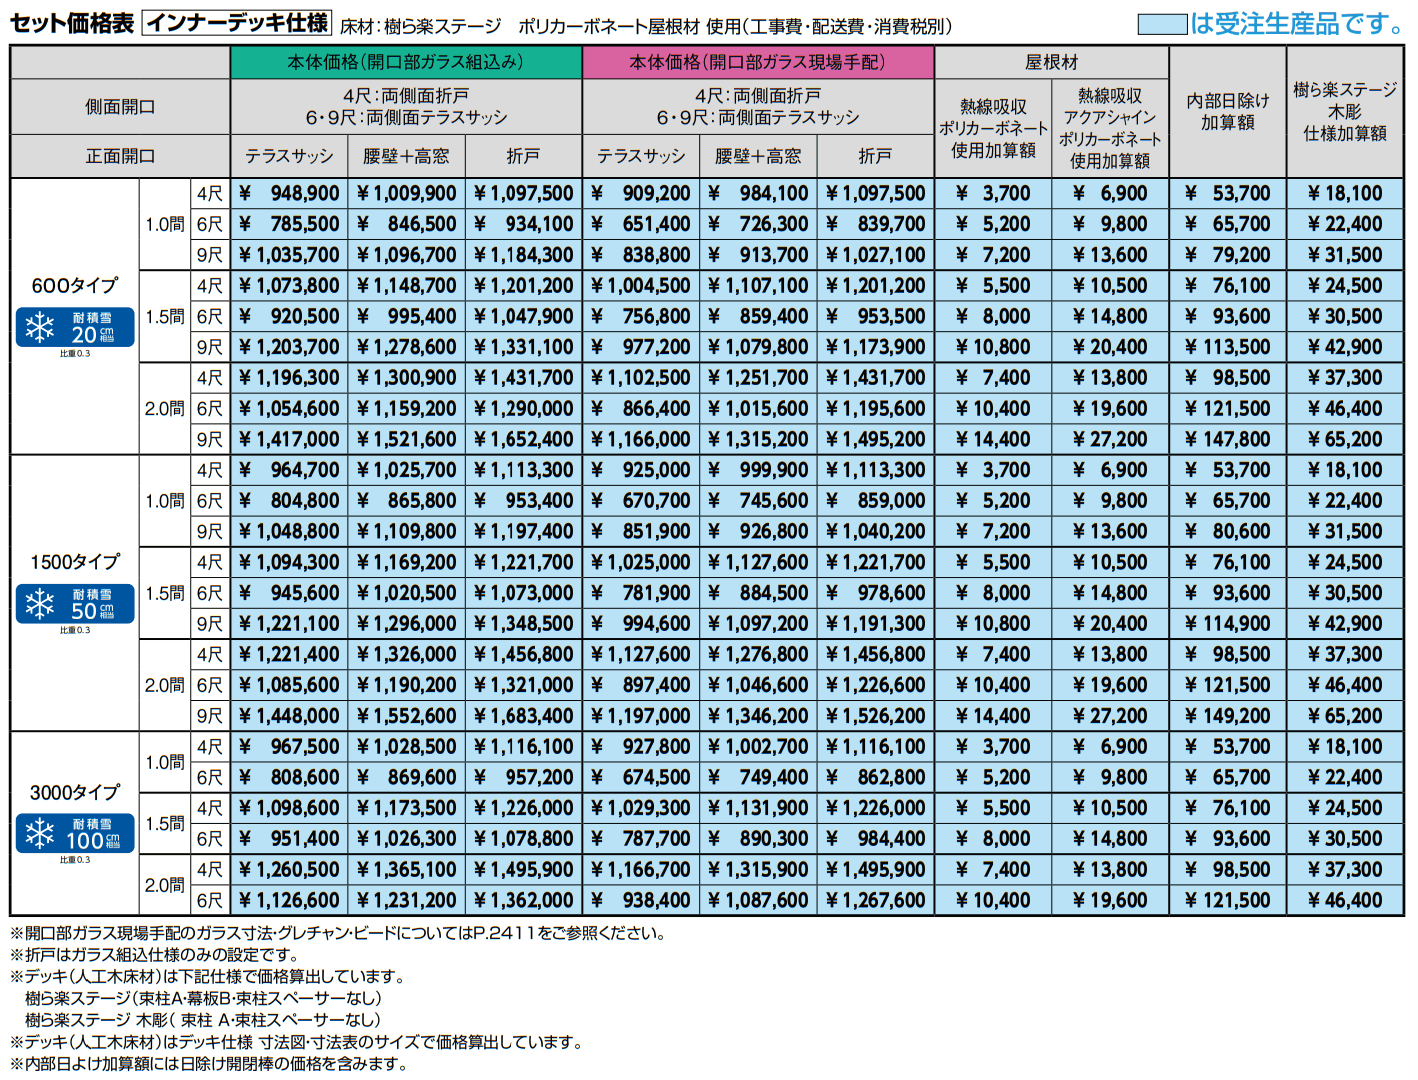
Task: Click the ¥938,400 price cell
Action: point(641,900)
